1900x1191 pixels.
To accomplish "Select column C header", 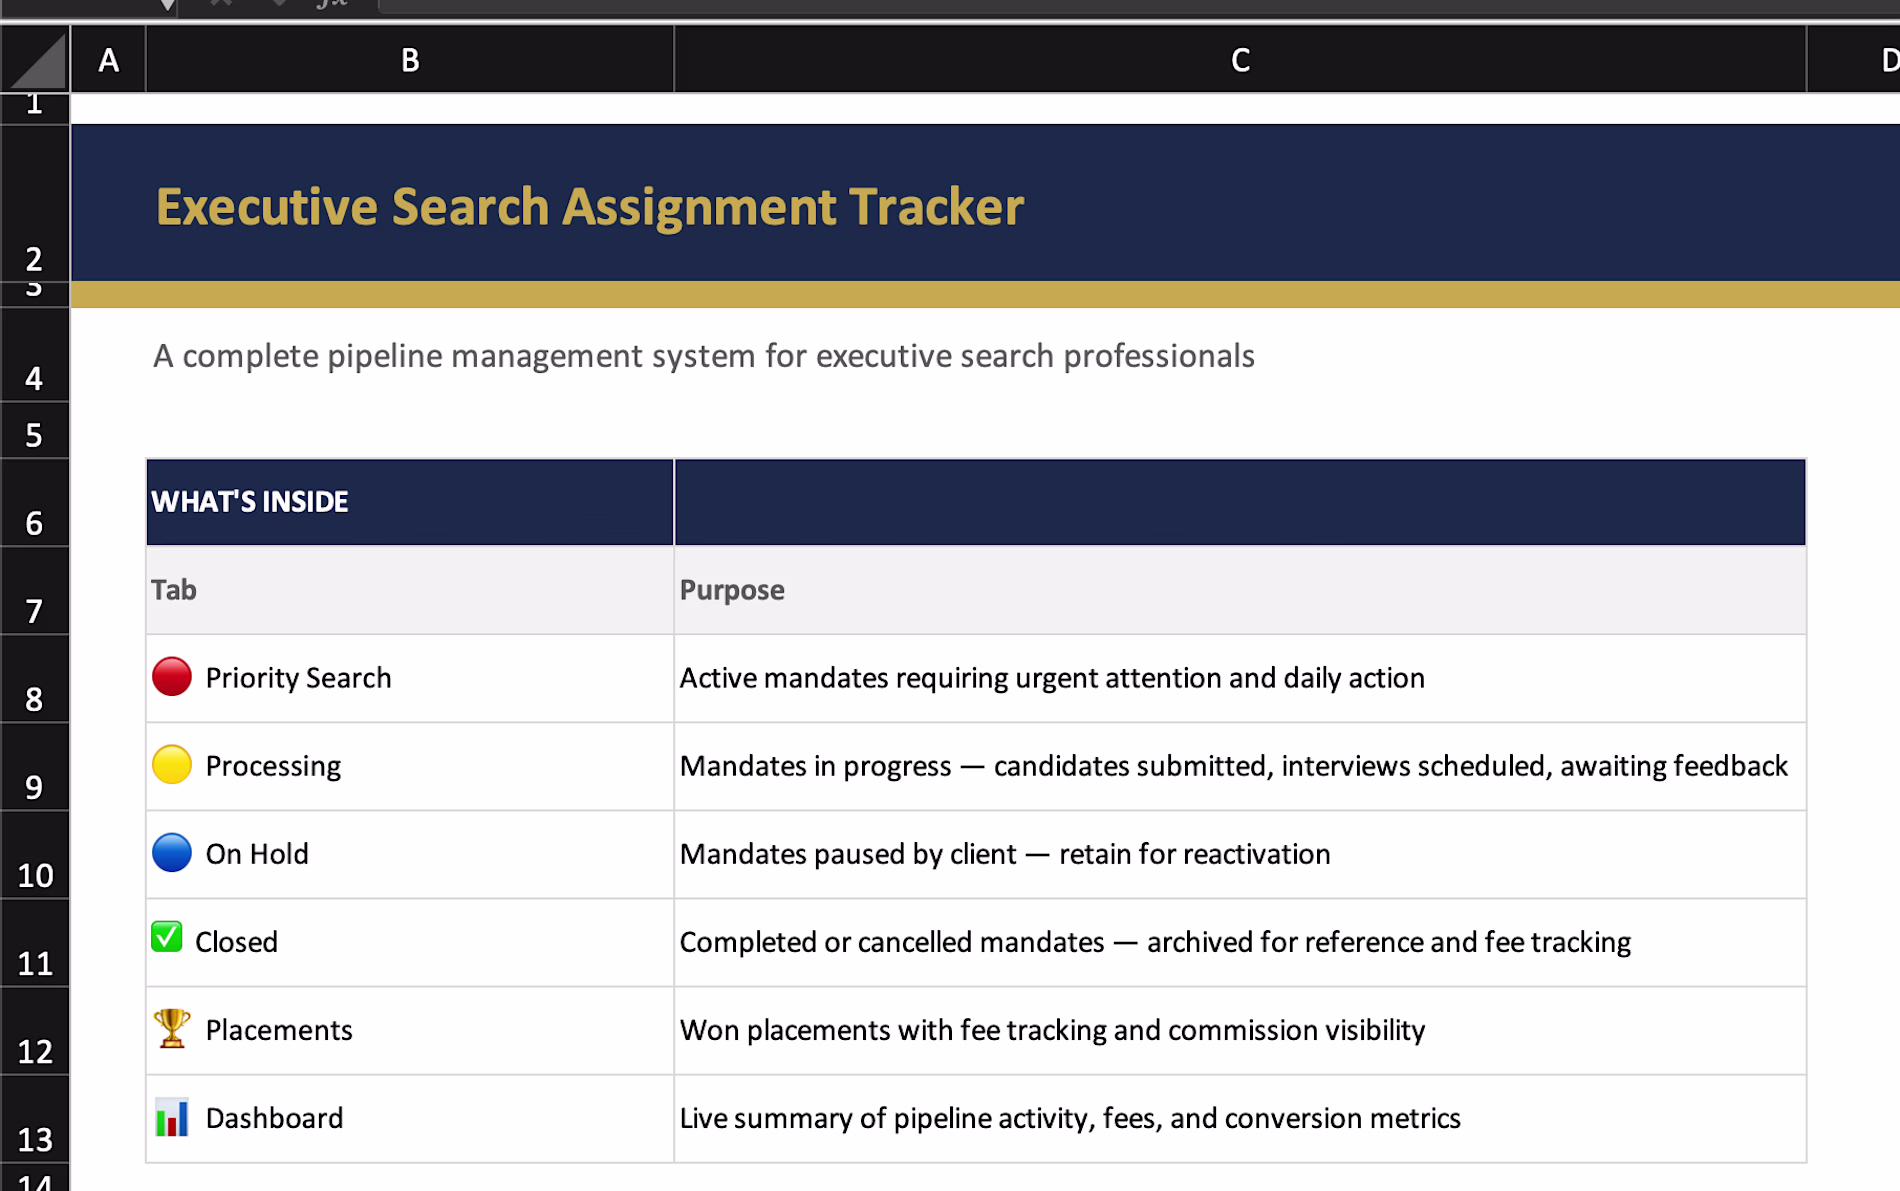I will [1240, 60].
